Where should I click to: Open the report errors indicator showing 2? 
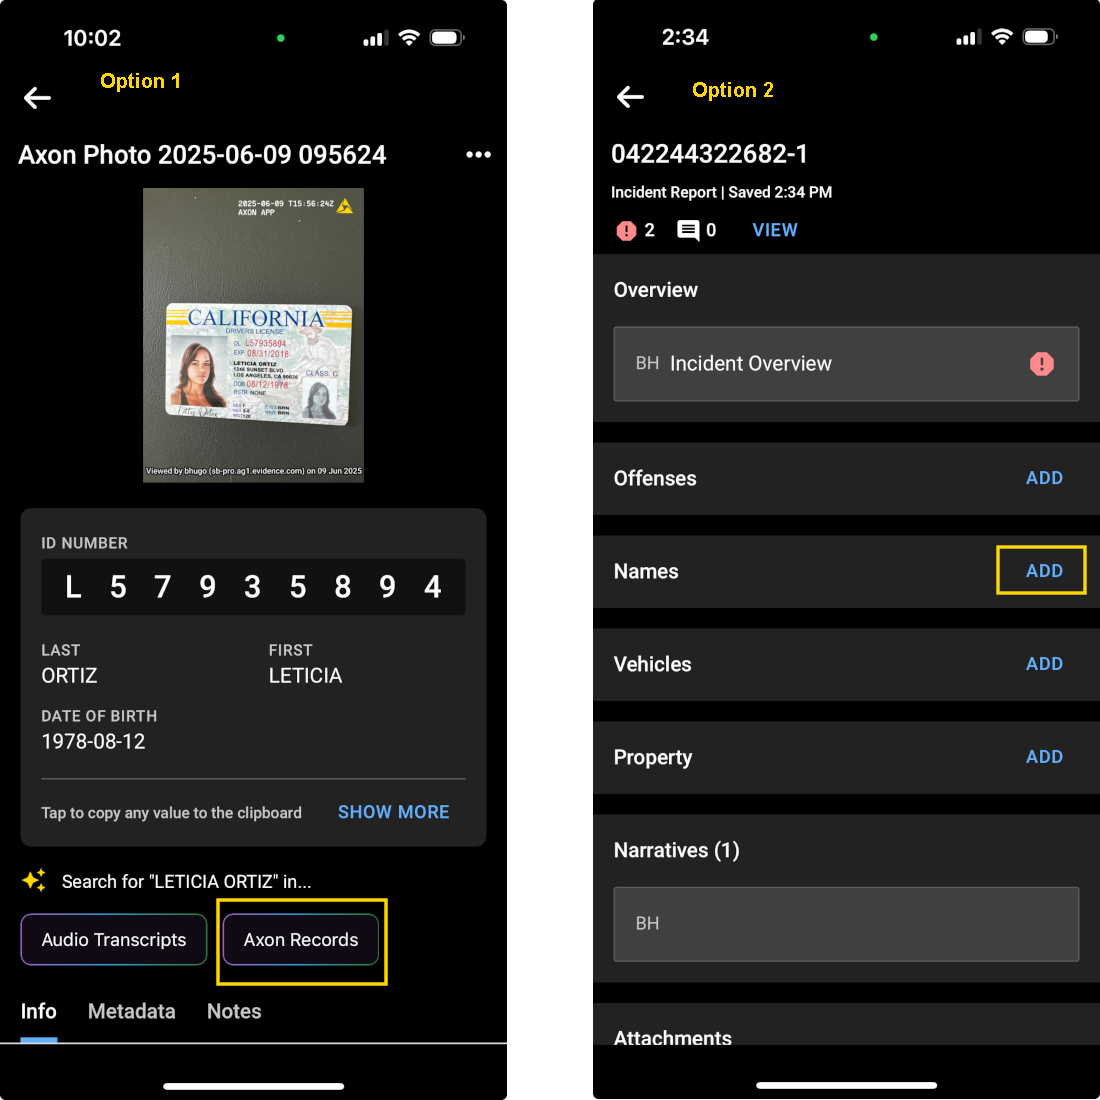coord(634,230)
